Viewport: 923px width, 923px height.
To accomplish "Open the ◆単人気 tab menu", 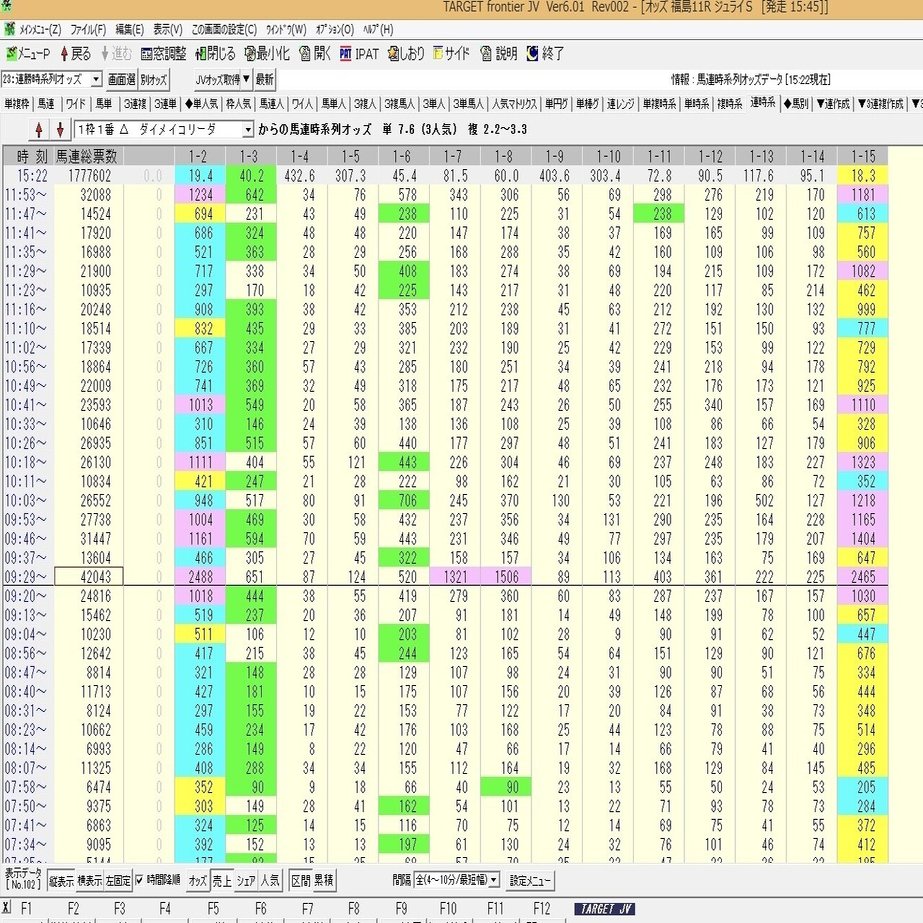I will (x=201, y=104).
